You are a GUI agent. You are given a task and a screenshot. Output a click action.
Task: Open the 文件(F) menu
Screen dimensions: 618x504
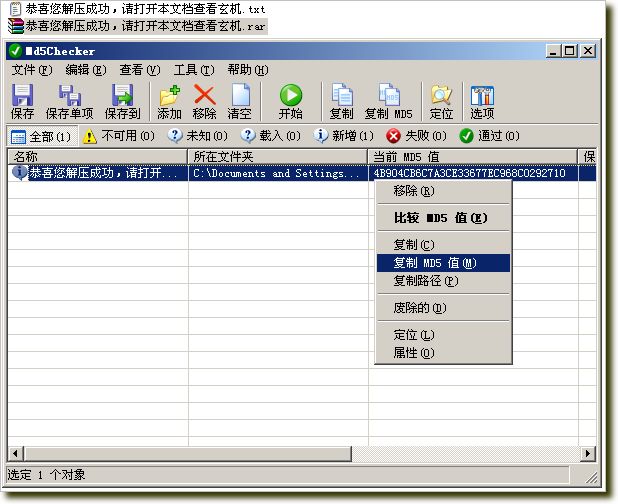click(32, 70)
